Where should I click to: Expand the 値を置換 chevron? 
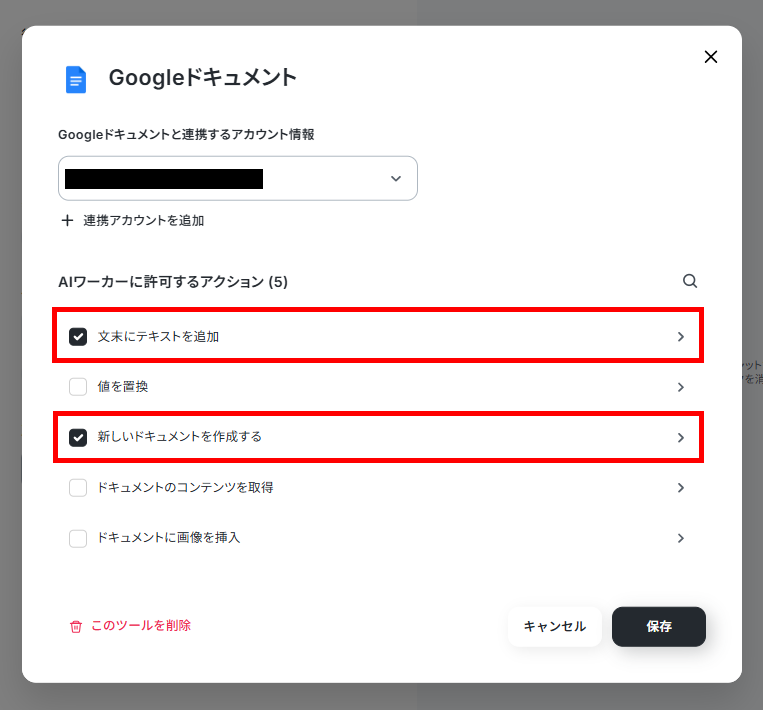pyautogui.click(x=681, y=387)
